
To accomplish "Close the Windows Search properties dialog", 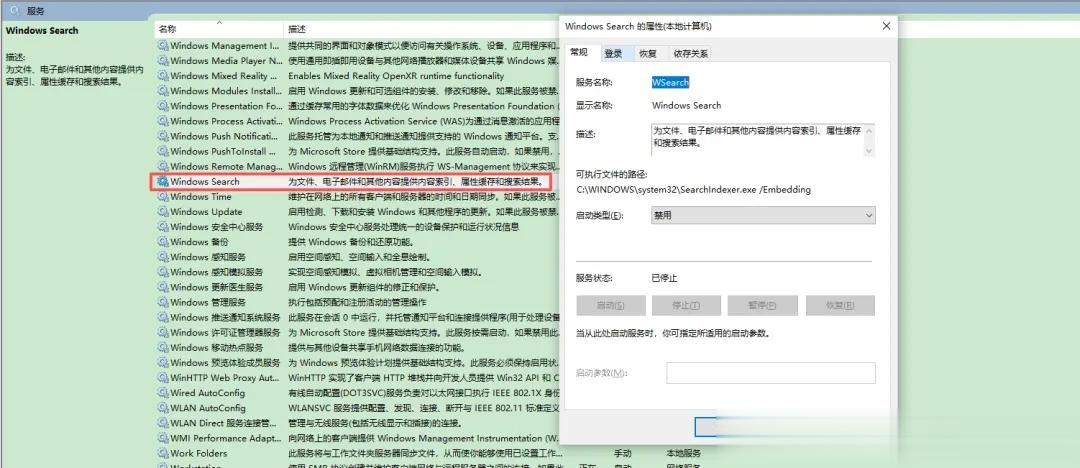I will 886,26.
